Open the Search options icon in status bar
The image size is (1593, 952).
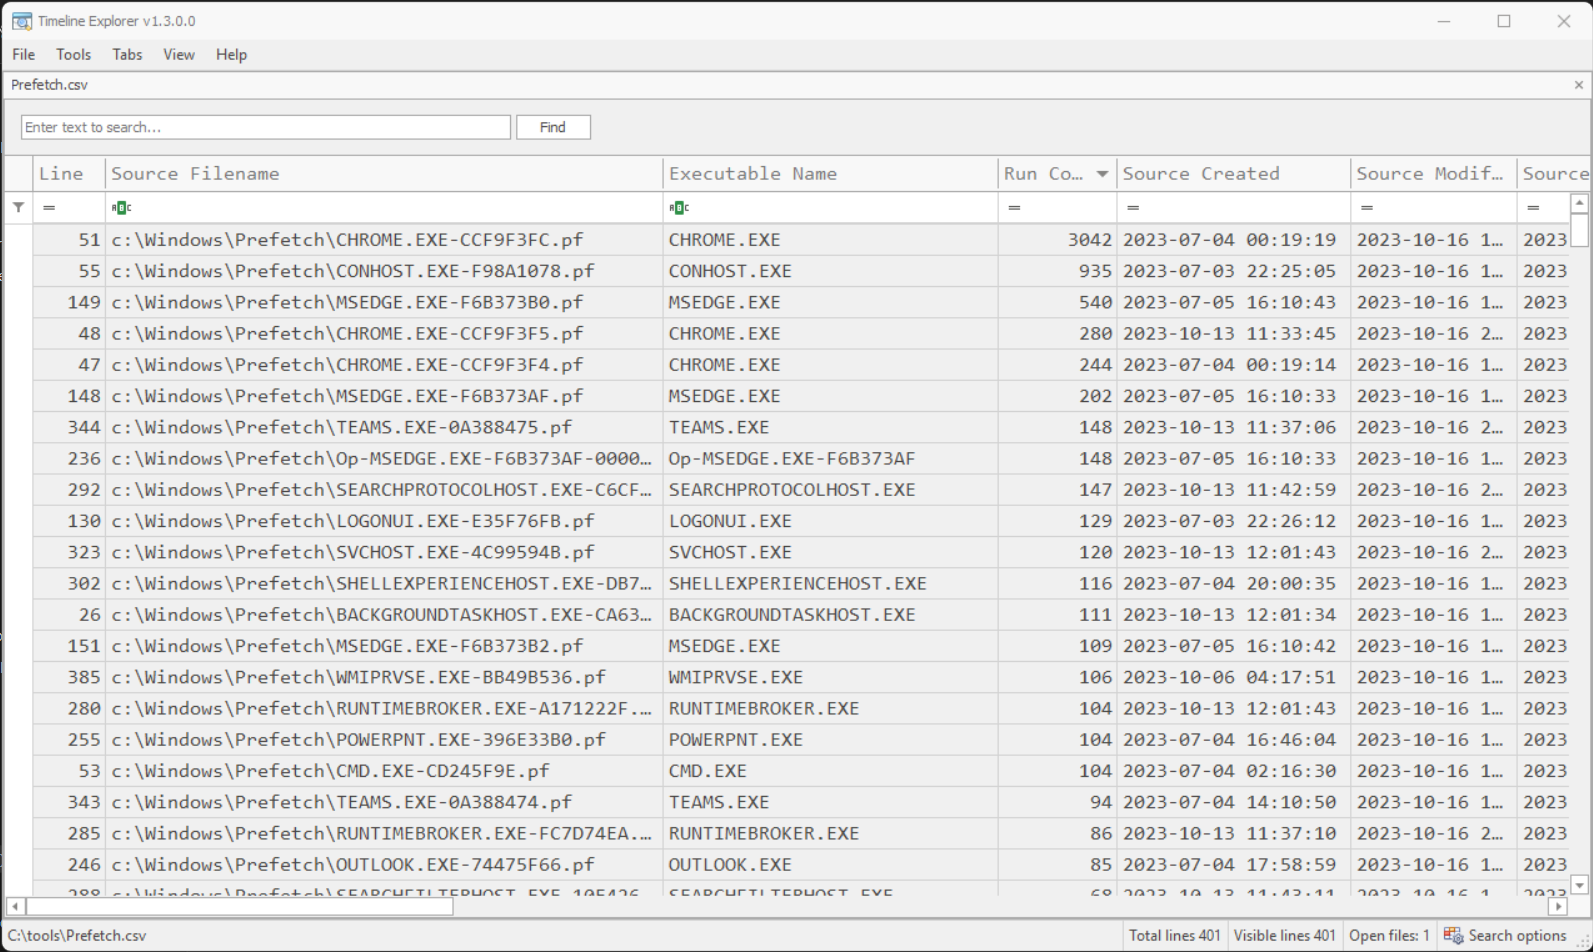click(1453, 935)
